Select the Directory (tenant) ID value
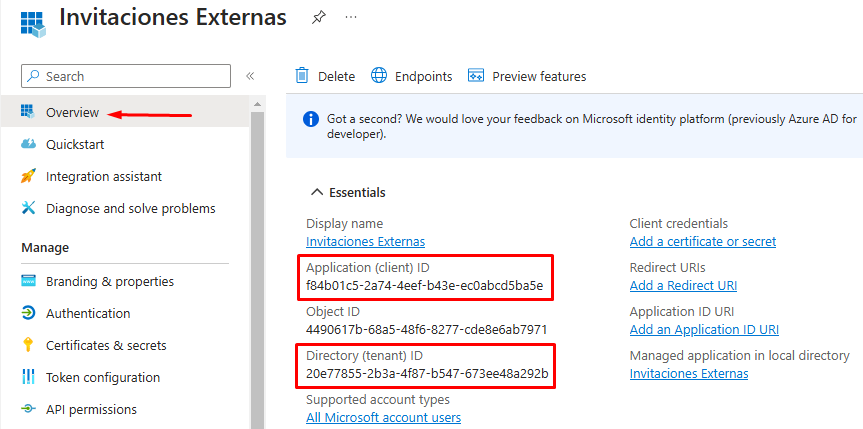The width and height of the screenshot is (863, 429). click(x=427, y=373)
